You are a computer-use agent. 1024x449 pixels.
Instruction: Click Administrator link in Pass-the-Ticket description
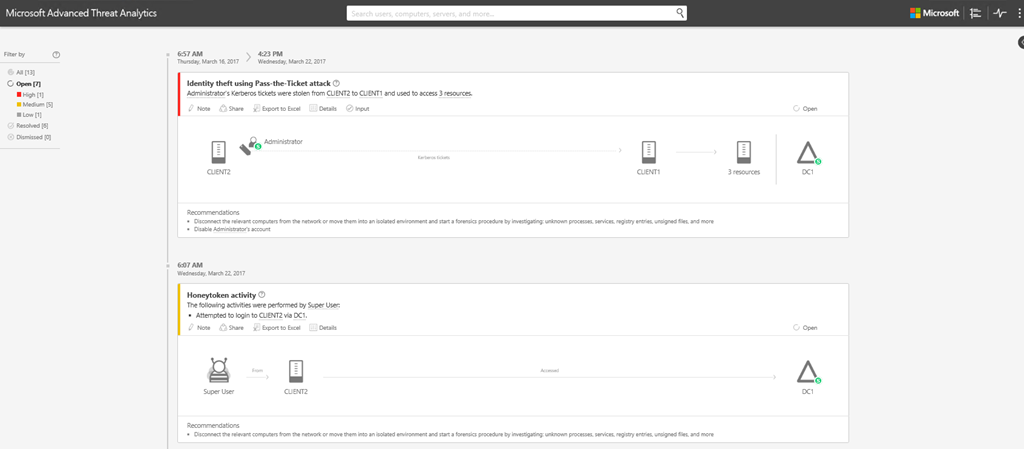tap(206, 93)
